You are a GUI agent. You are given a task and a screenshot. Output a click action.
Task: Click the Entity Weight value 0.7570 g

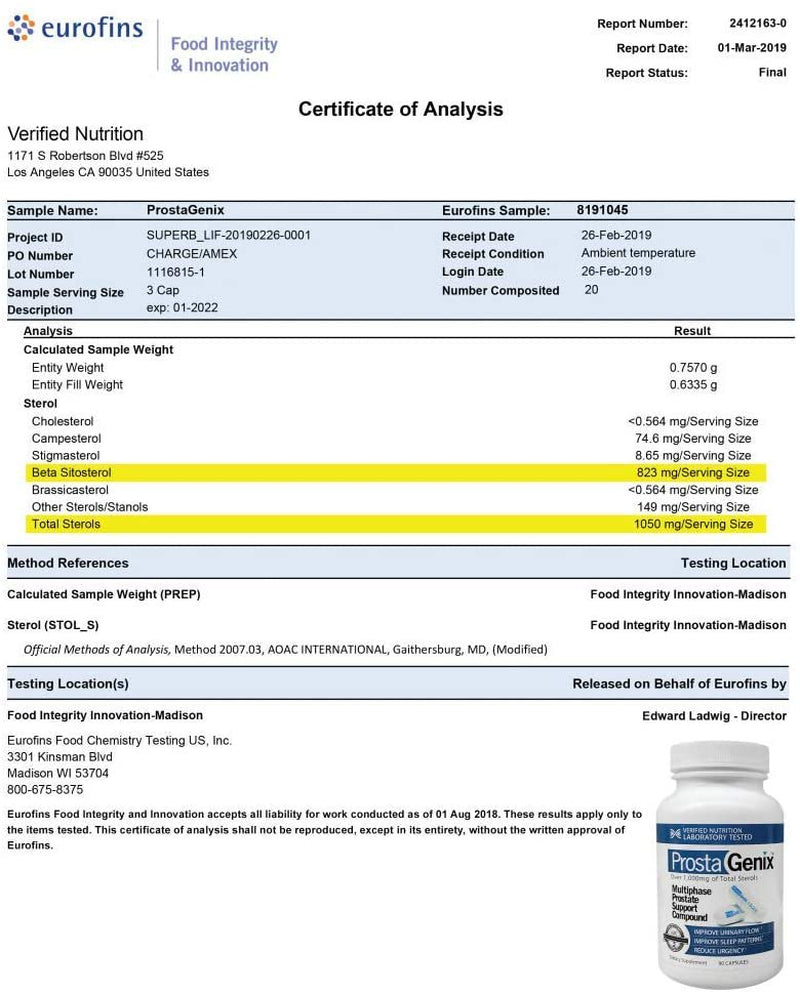point(692,367)
